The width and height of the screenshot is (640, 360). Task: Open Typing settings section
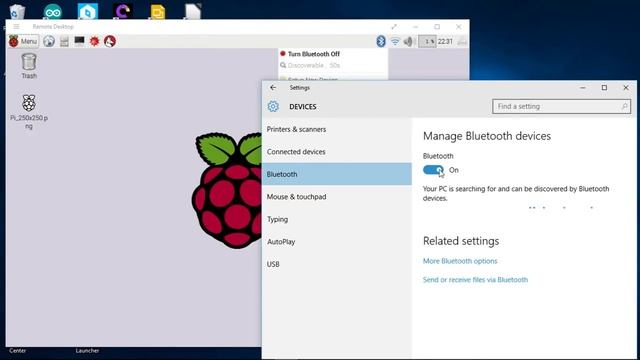337,219
